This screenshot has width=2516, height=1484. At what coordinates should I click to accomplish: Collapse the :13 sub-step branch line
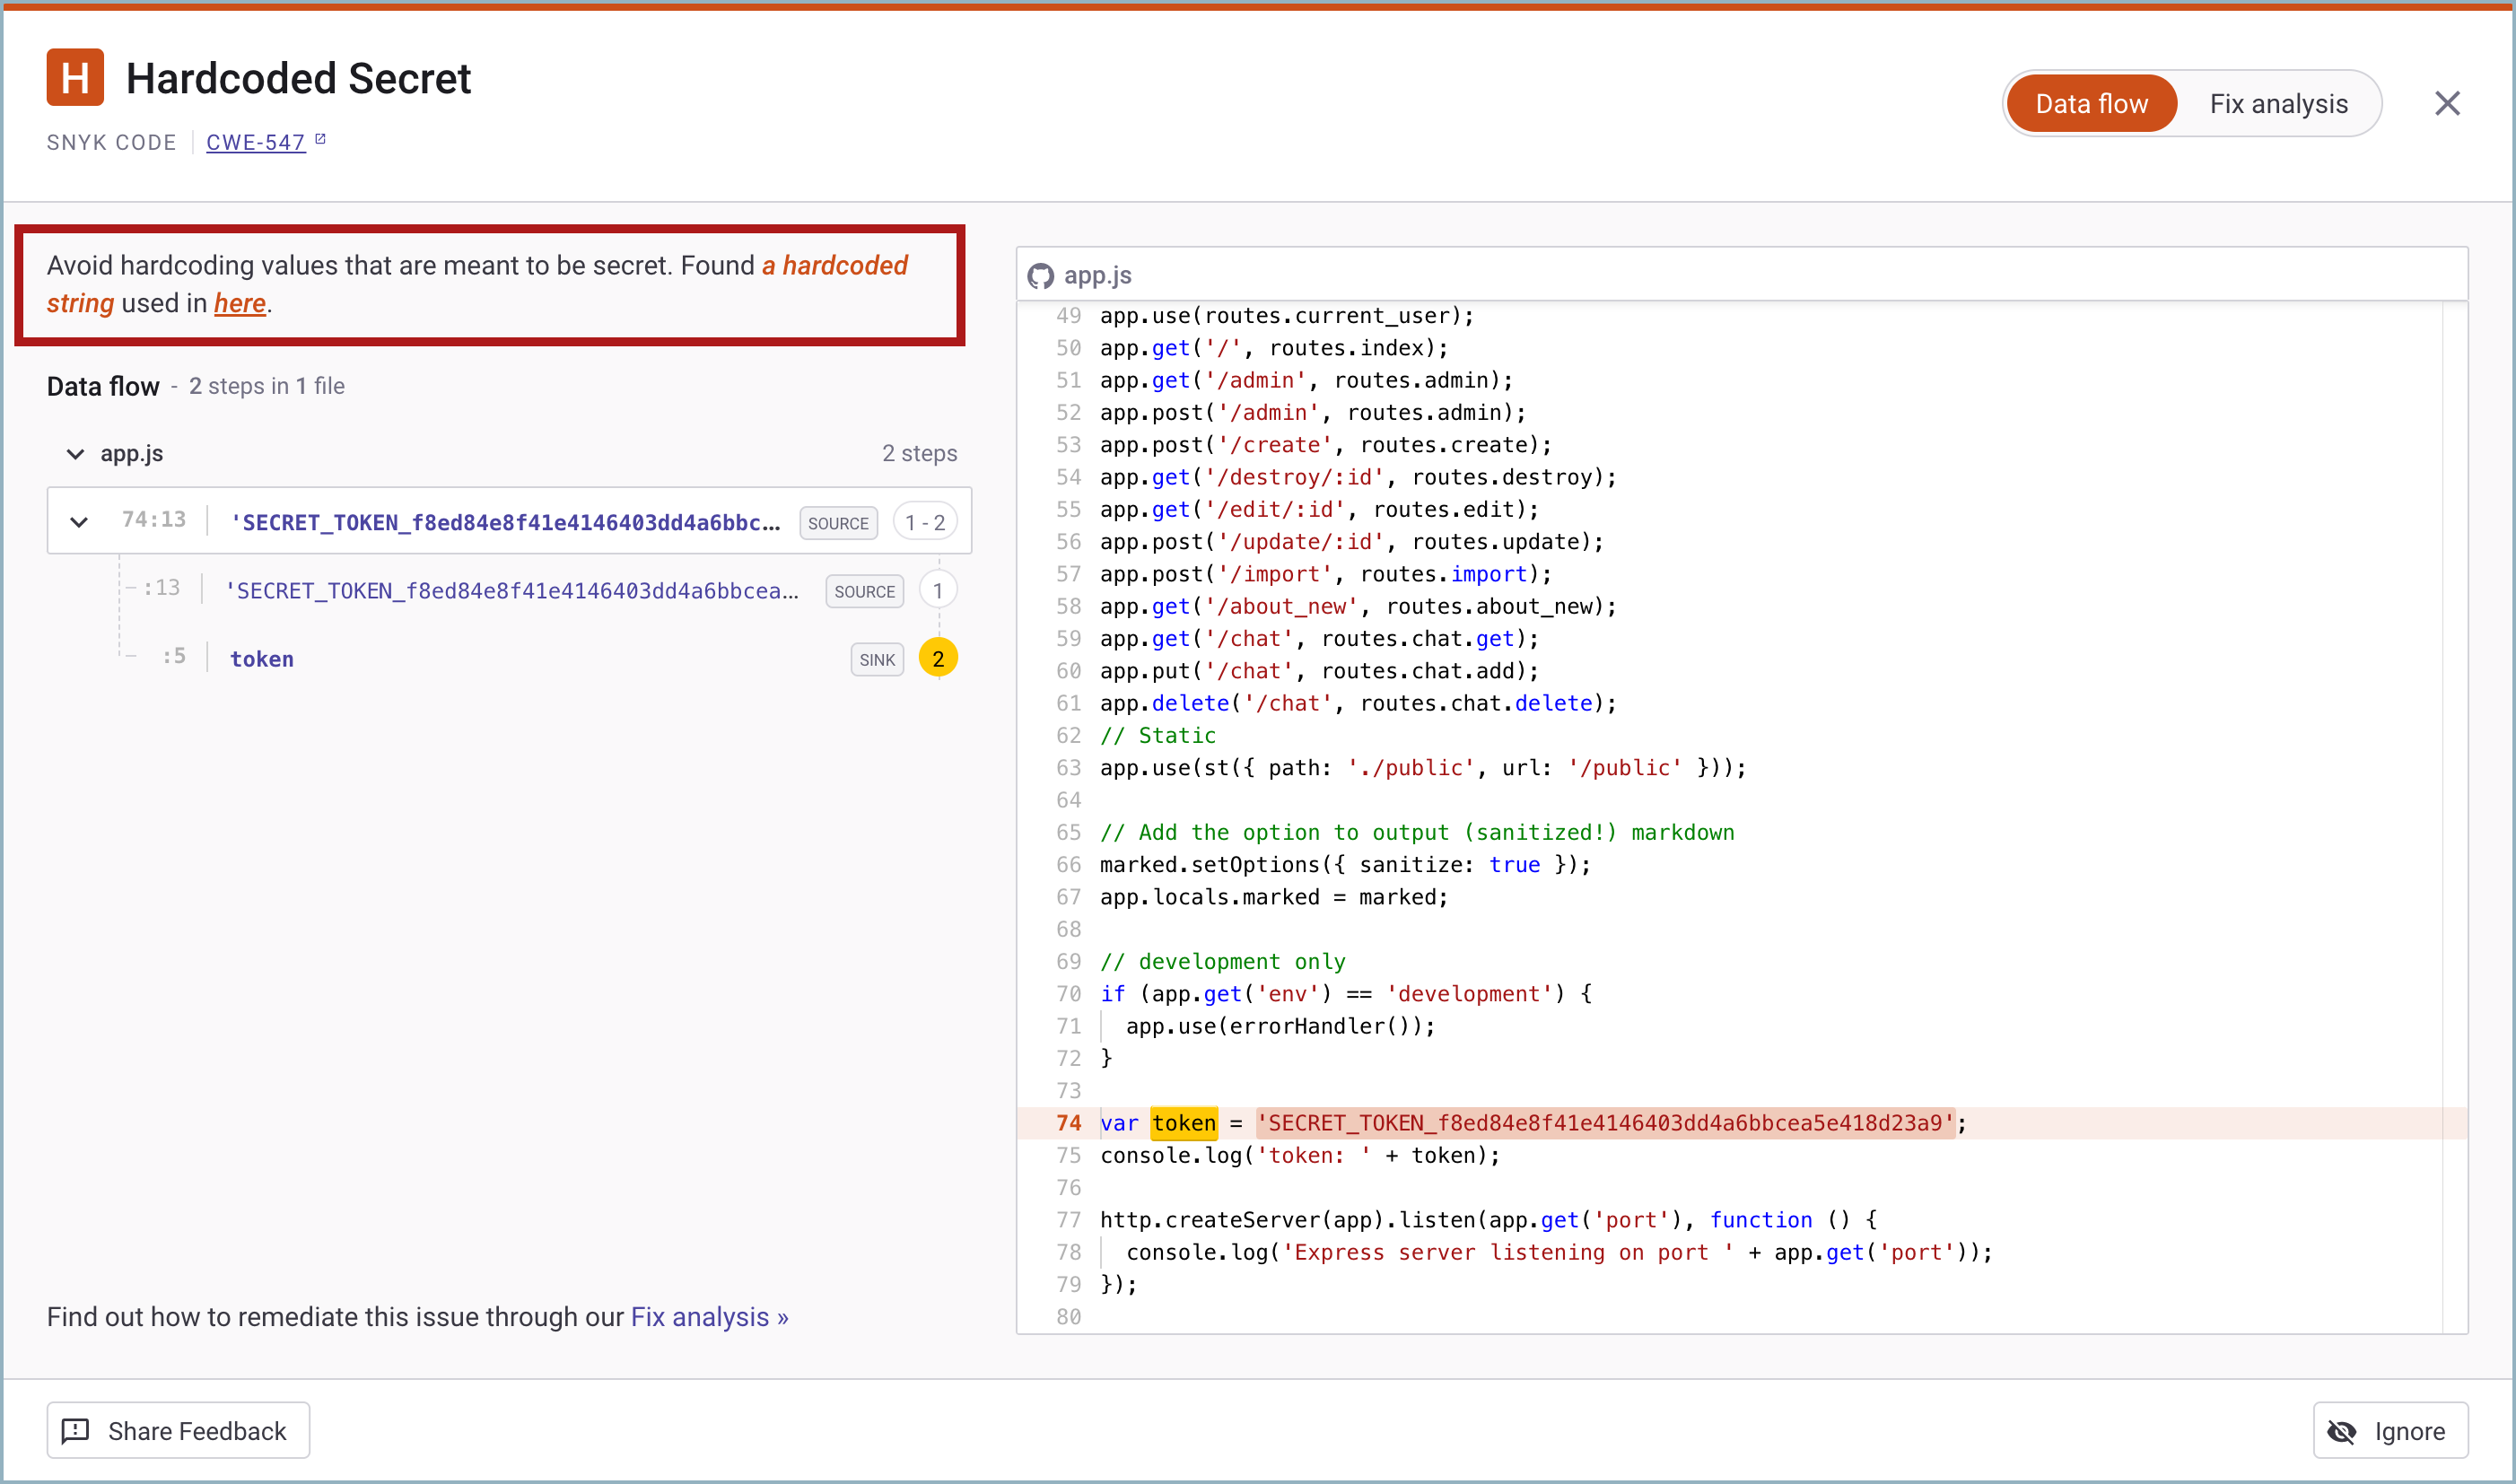[x=130, y=587]
